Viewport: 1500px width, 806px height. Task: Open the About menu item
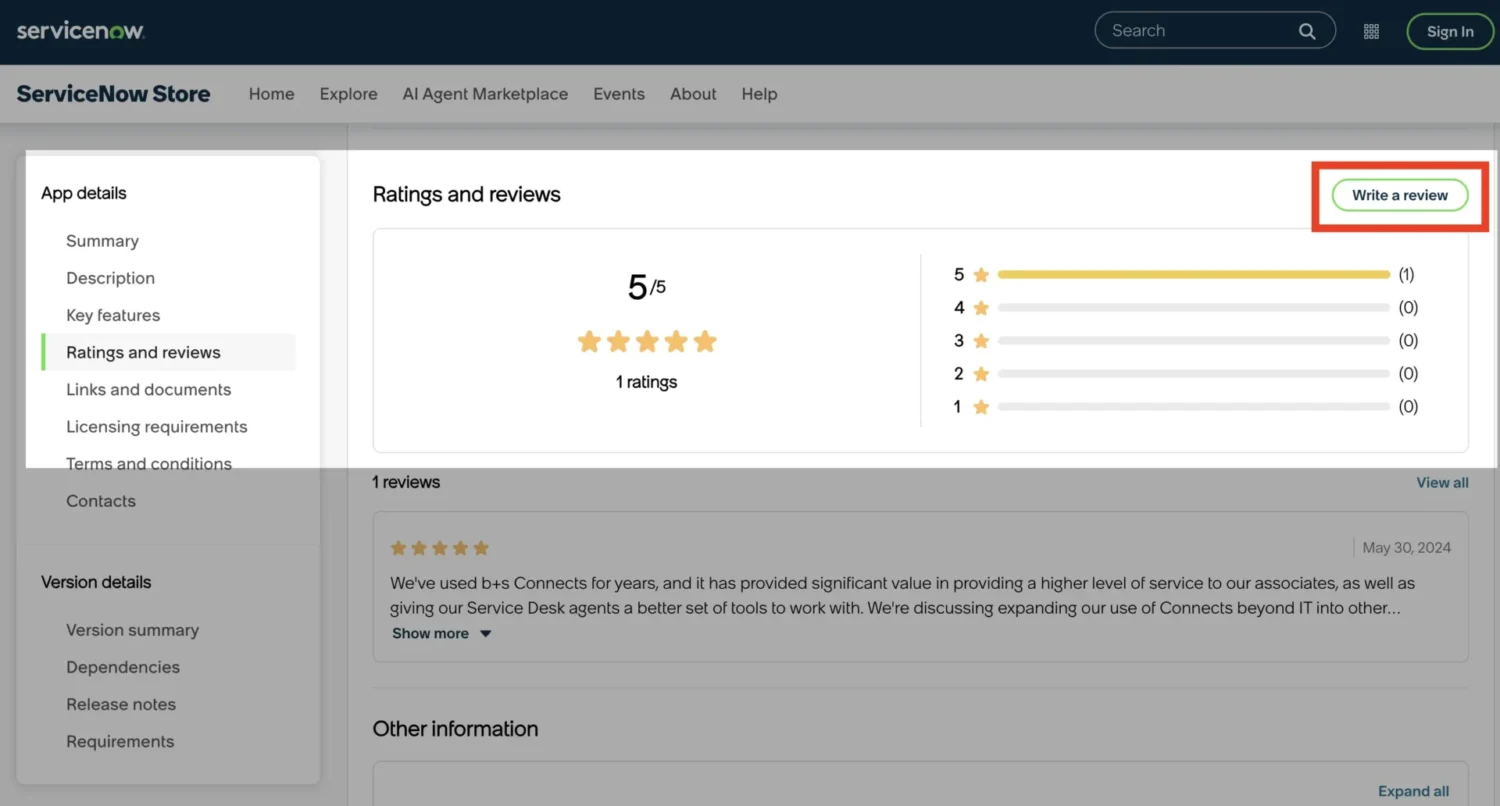click(x=693, y=94)
